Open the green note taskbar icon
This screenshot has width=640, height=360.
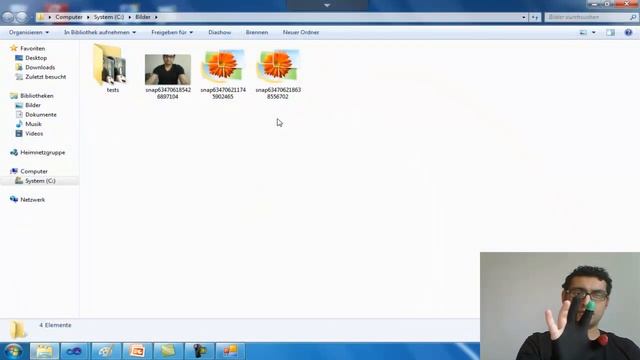[x=168, y=351]
